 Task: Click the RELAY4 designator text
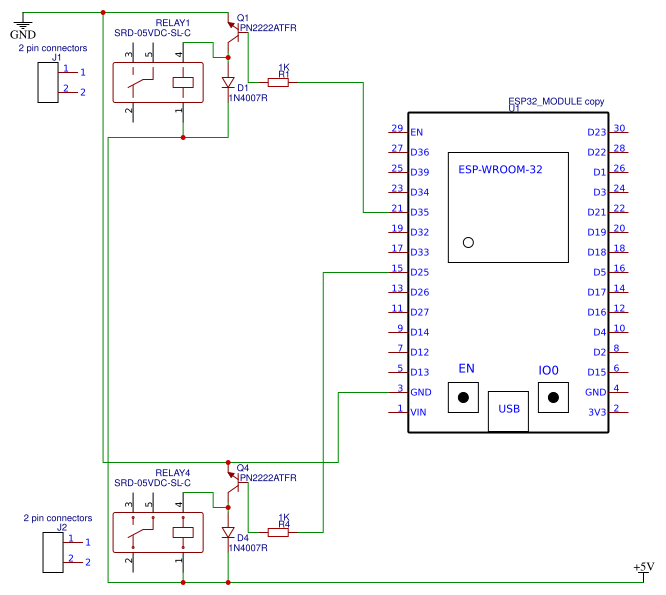173,473
